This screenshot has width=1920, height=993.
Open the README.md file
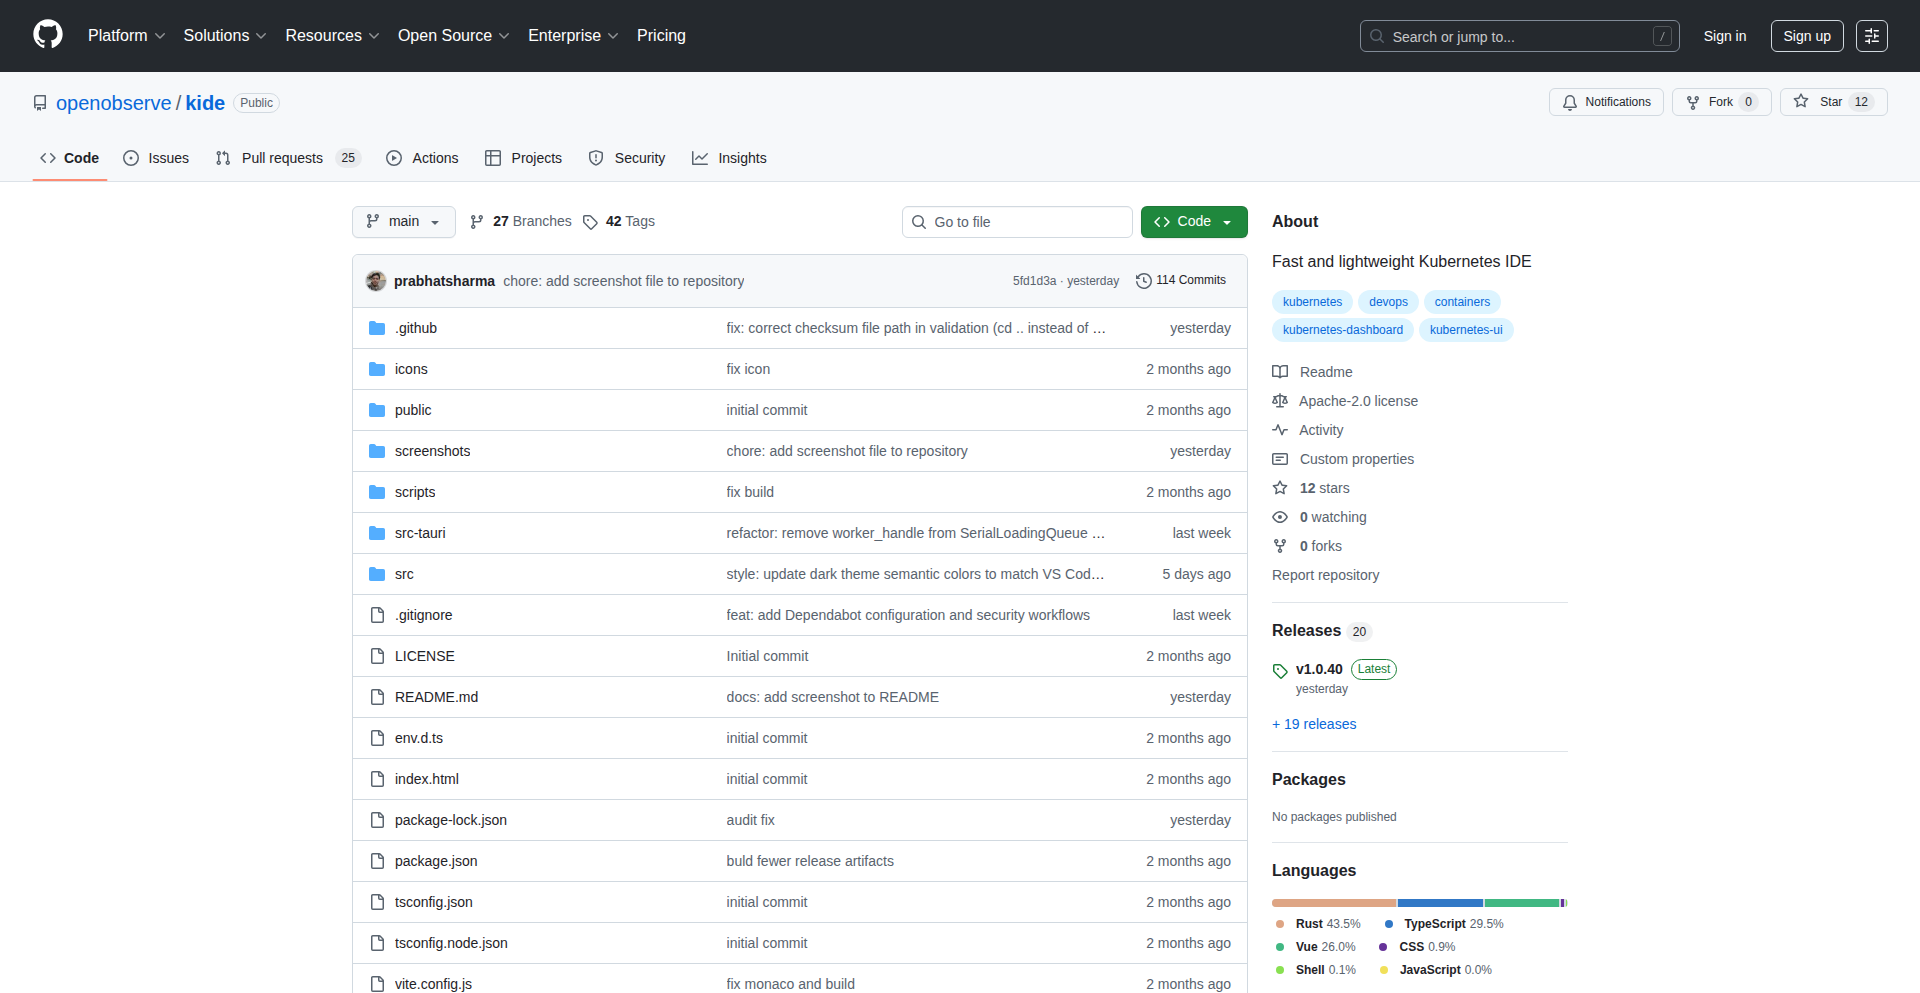pyautogui.click(x=436, y=697)
